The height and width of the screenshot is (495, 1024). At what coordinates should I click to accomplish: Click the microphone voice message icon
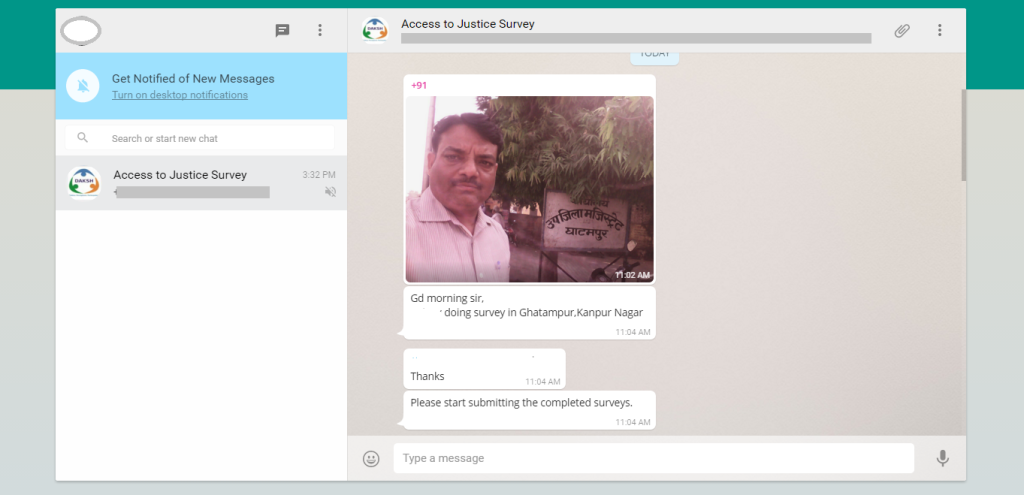942,458
